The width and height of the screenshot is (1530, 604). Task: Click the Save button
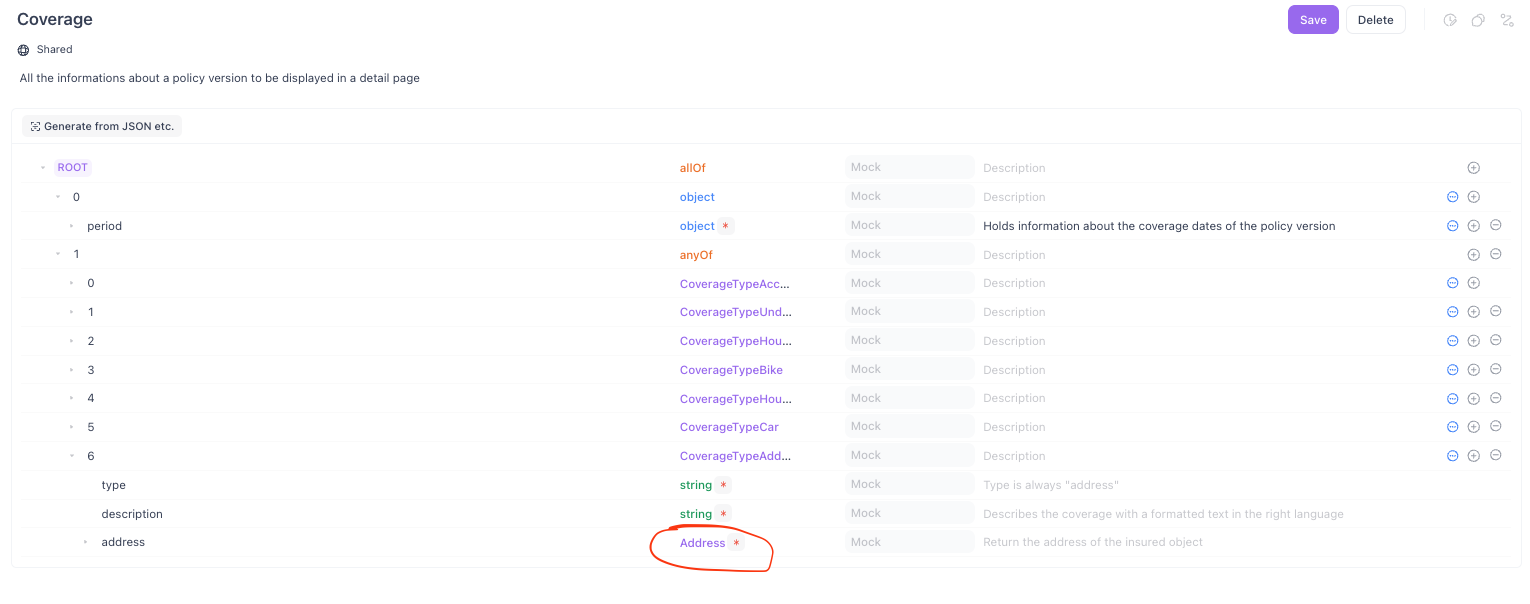click(x=1312, y=20)
